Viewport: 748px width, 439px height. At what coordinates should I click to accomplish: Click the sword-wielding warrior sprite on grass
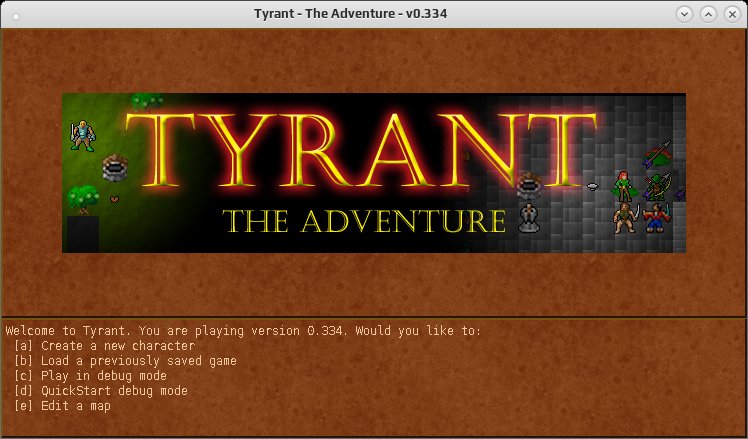point(83,136)
